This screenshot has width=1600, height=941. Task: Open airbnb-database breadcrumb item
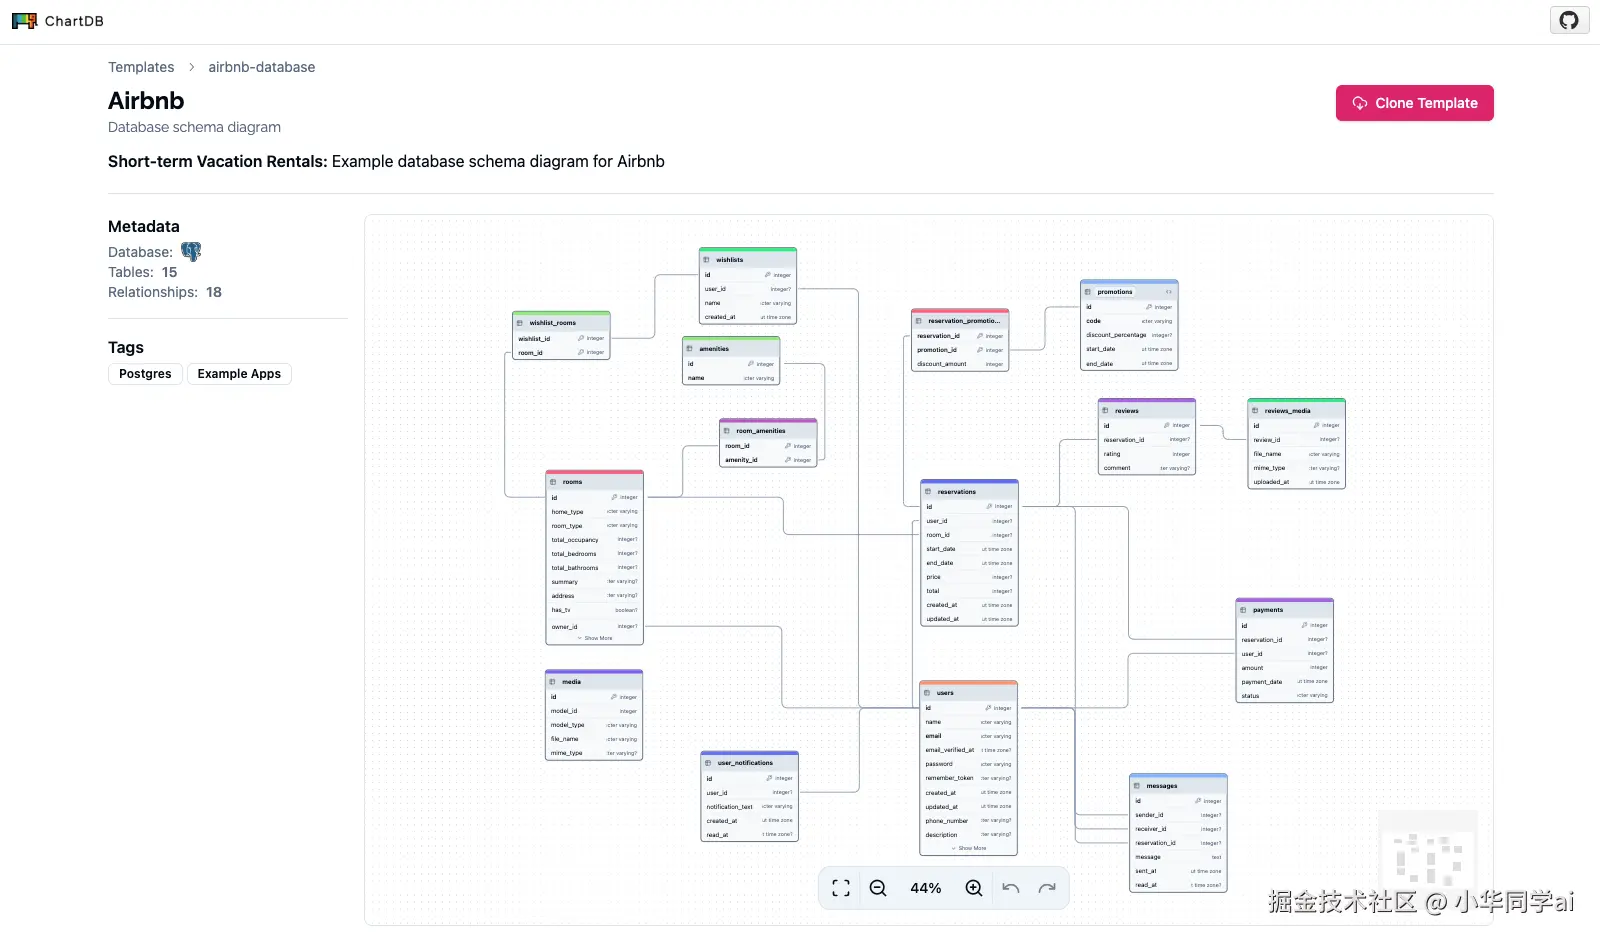[261, 67]
